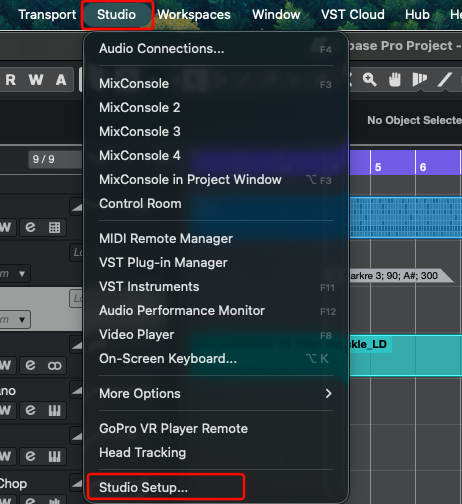Click corner triangle on the Chop track

click(77, 482)
